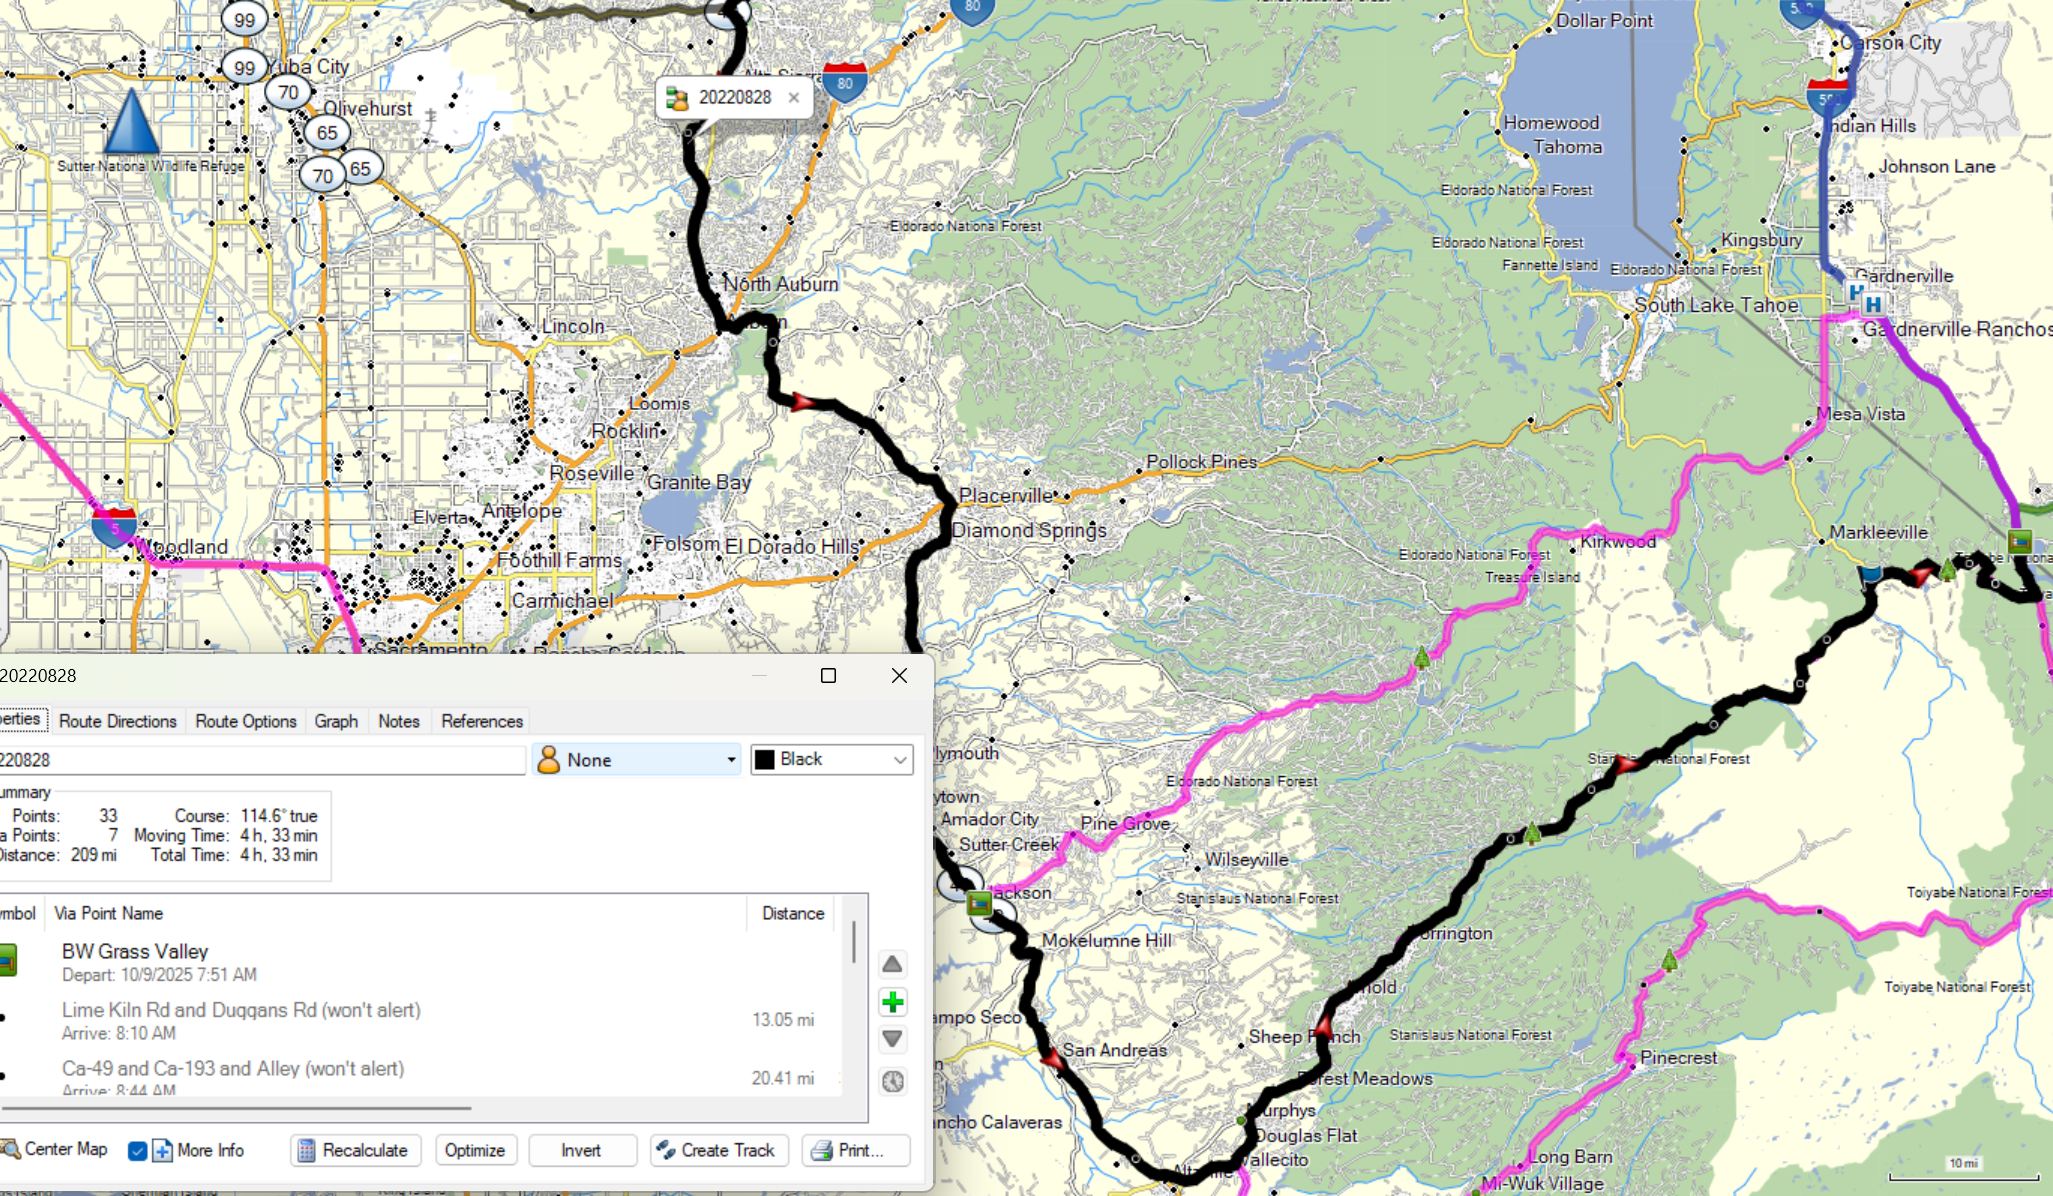Switch to the Graph tab
The image size is (2053, 1196).
[336, 721]
